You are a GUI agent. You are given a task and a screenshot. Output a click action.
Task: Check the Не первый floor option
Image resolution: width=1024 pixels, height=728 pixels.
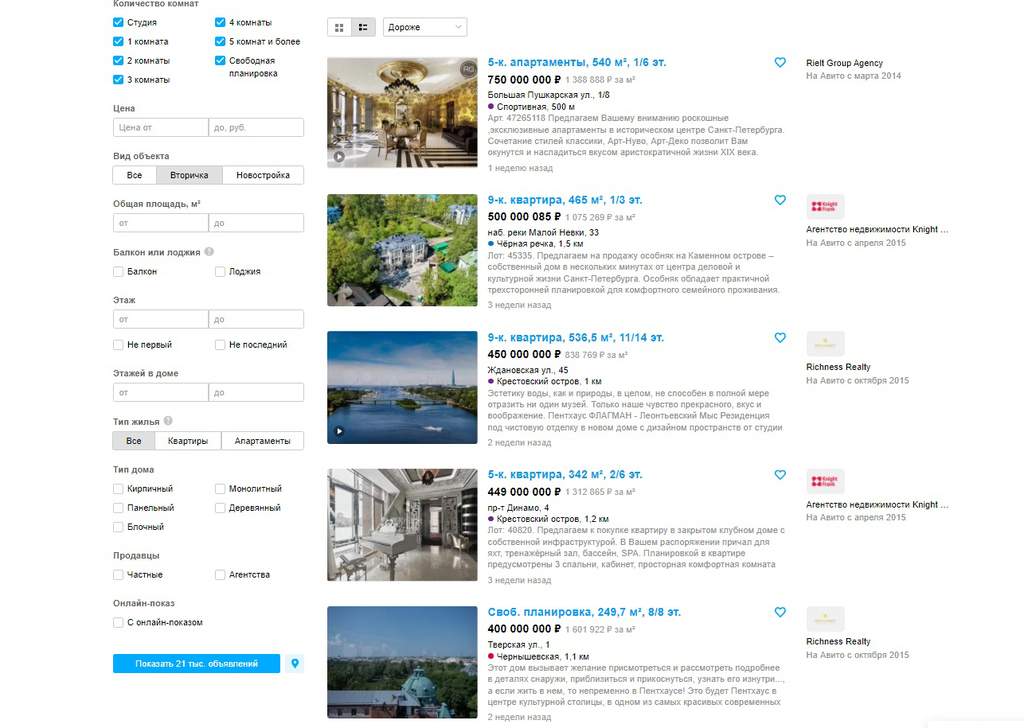click(118, 345)
